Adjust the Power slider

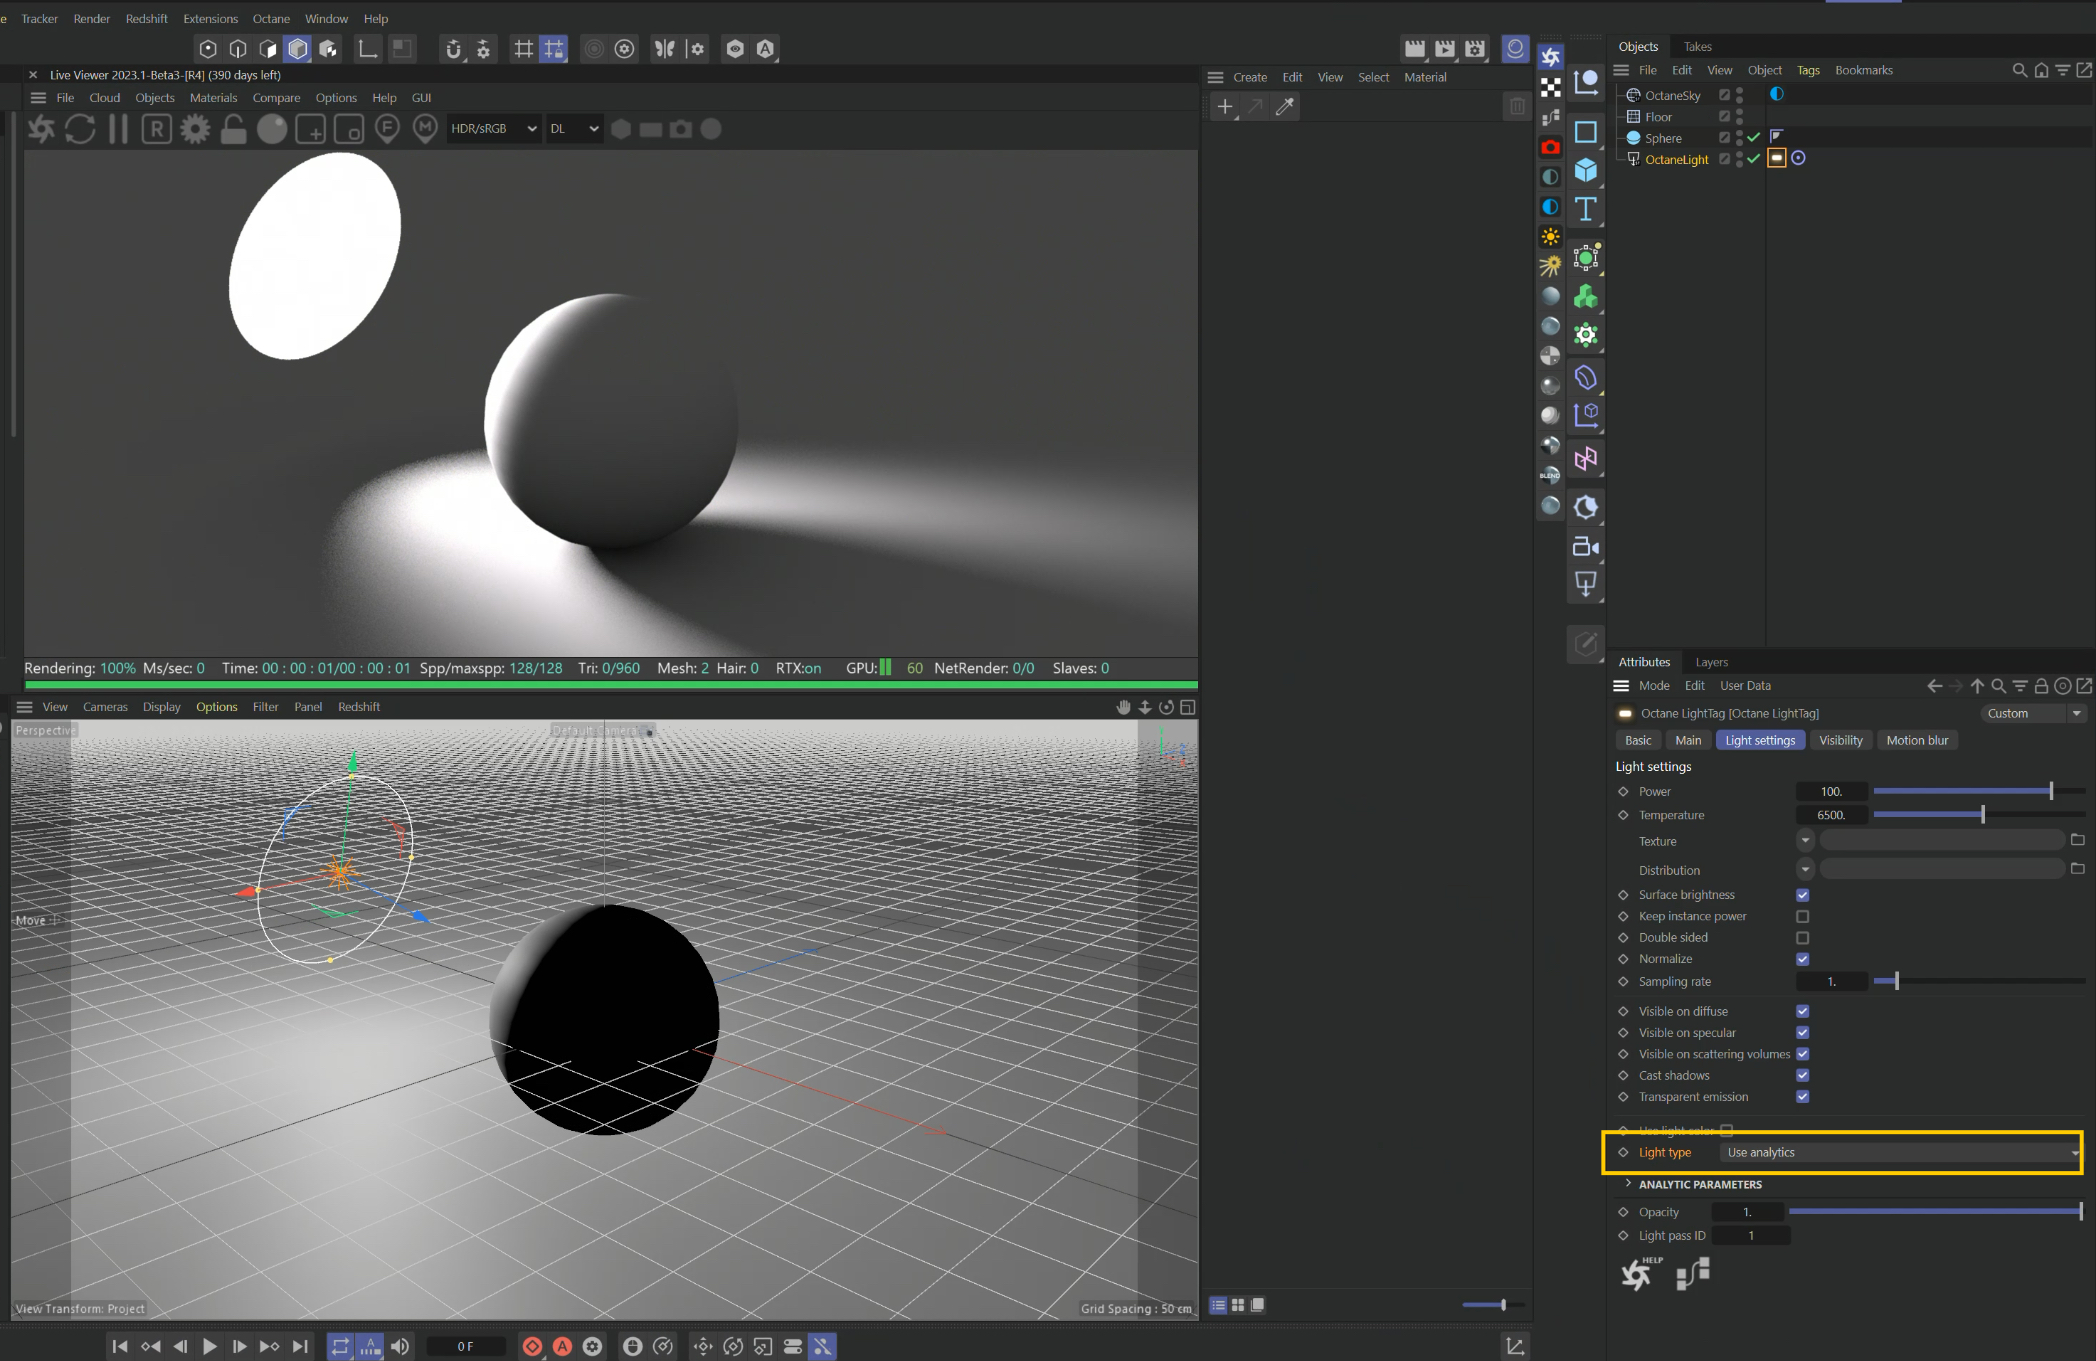click(2050, 791)
